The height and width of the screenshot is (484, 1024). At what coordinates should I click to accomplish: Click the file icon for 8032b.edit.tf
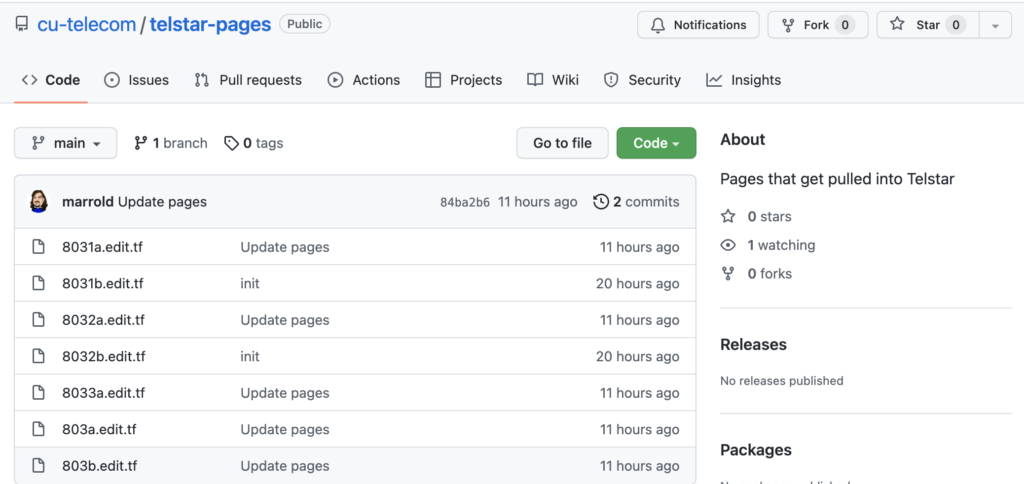tap(39, 357)
